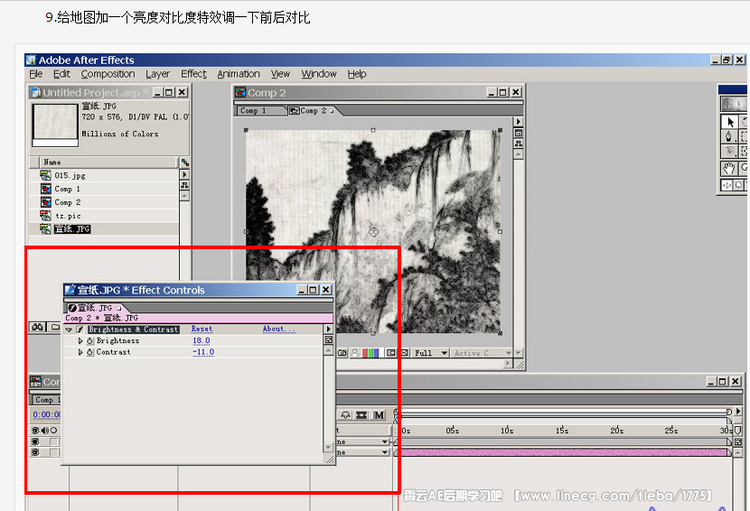Viewport: 750px width, 511px height.
Task: Click the comp flowchart icon in Comp window
Action: tap(518, 143)
